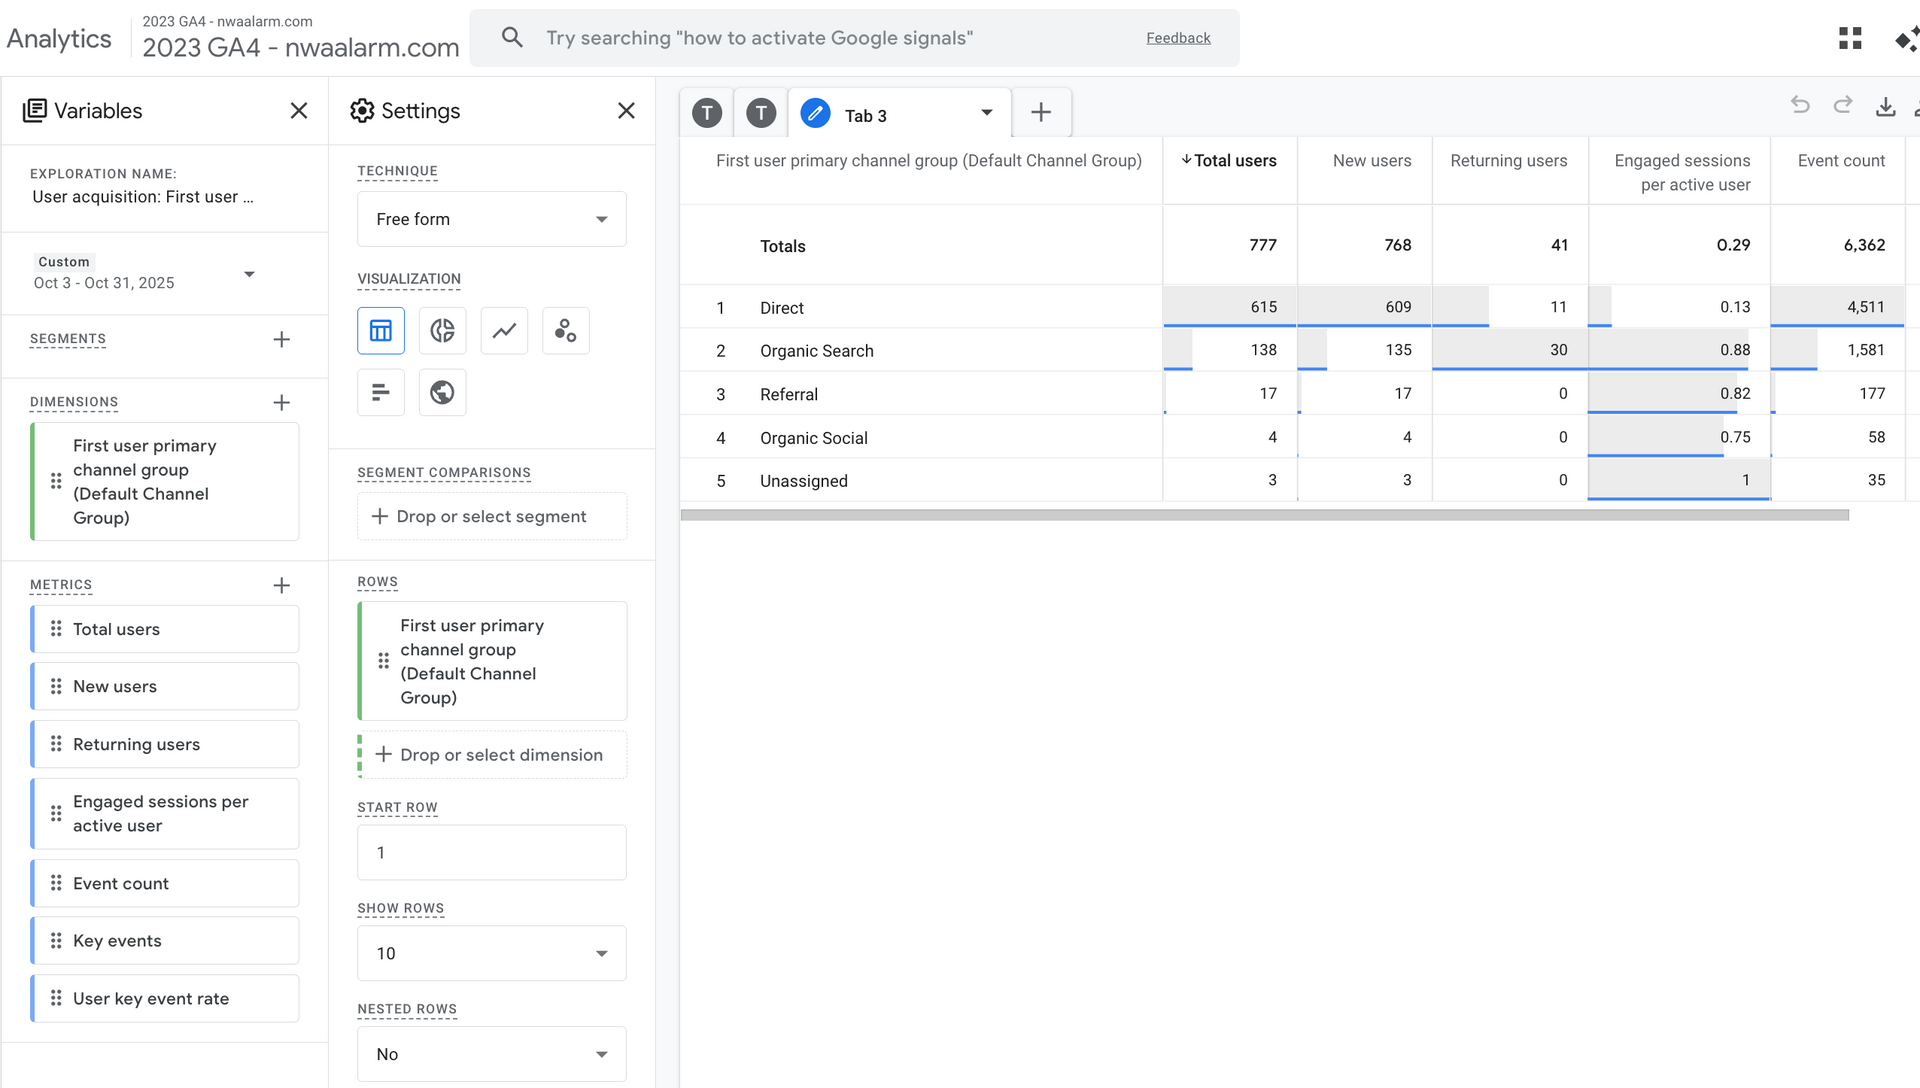This screenshot has height=1088, width=1920.
Task: Switch to the first T tab
Action: [x=707, y=113]
